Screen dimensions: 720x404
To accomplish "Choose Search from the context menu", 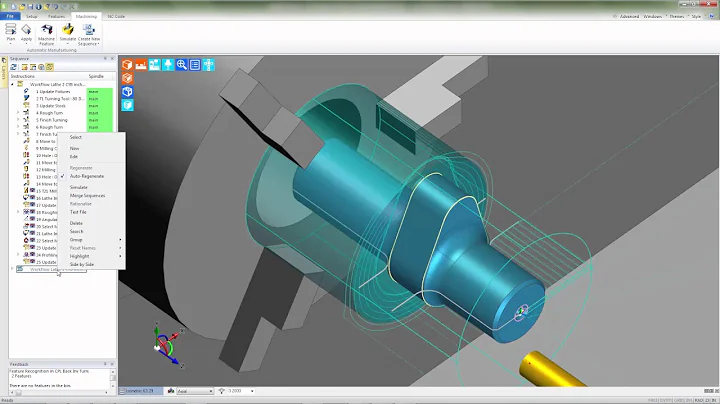I will (x=77, y=231).
